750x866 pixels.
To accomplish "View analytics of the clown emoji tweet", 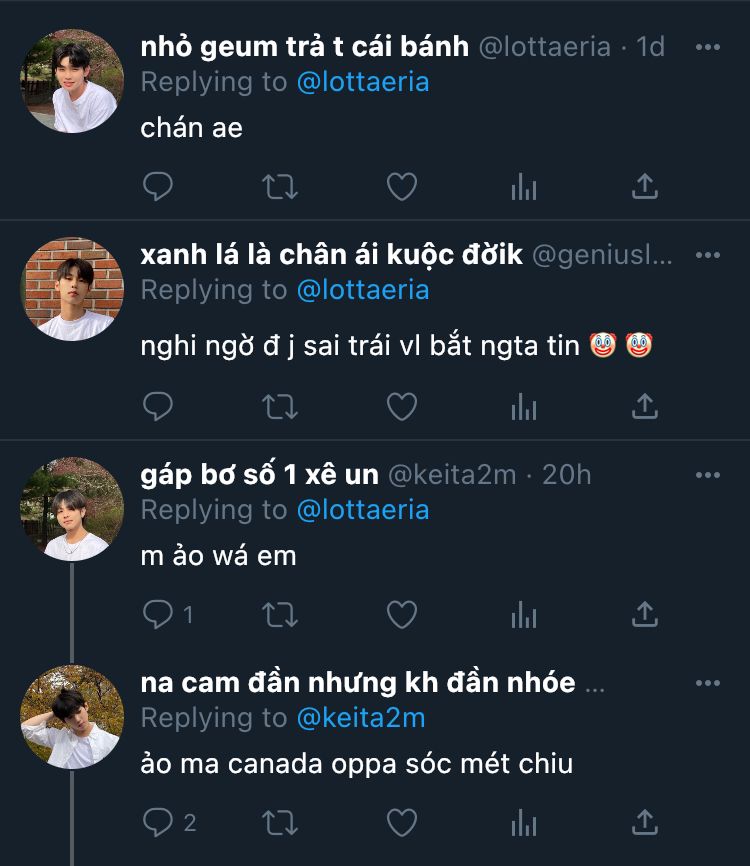I will pos(524,406).
